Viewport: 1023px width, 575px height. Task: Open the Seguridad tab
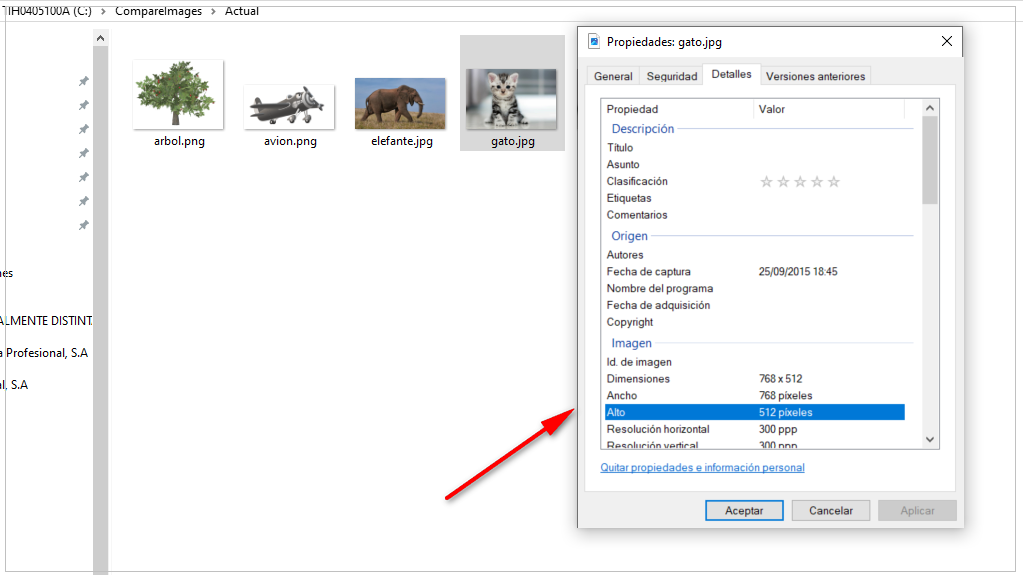(x=671, y=76)
